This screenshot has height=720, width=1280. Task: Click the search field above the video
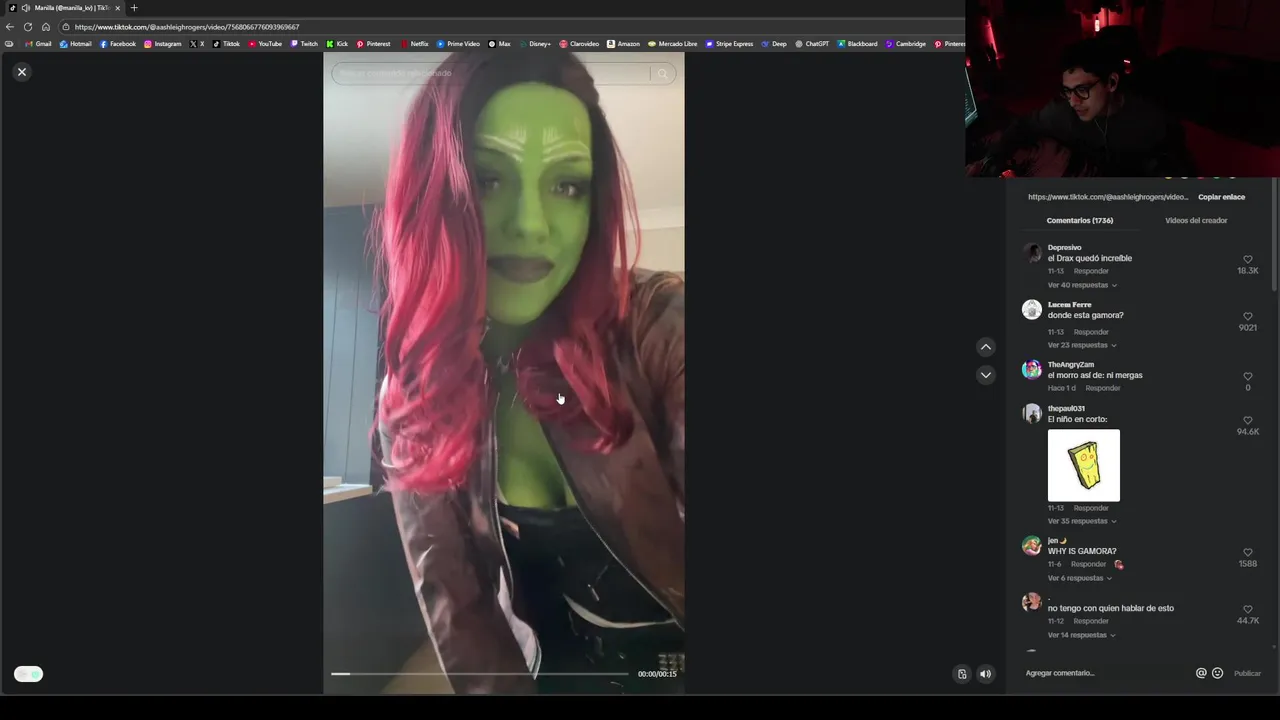coord(492,73)
